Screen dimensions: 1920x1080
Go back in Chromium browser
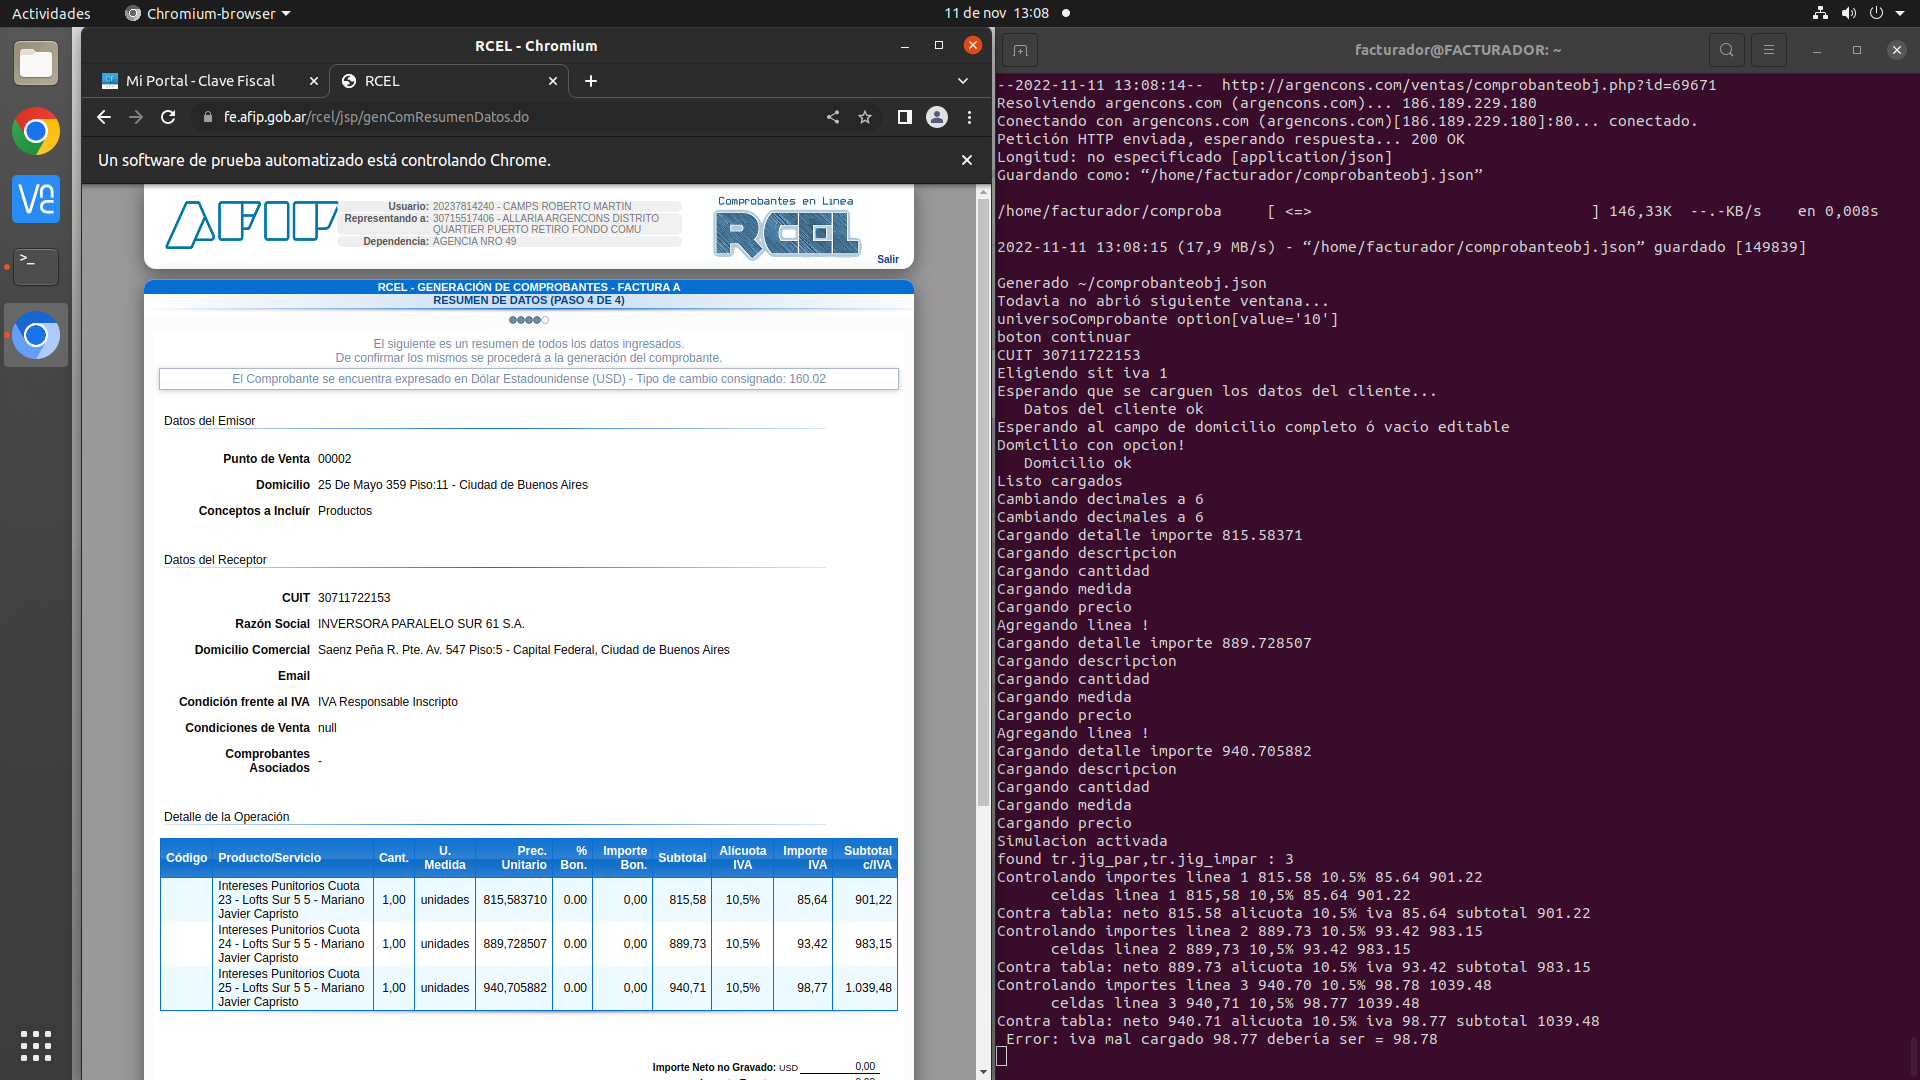104,117
